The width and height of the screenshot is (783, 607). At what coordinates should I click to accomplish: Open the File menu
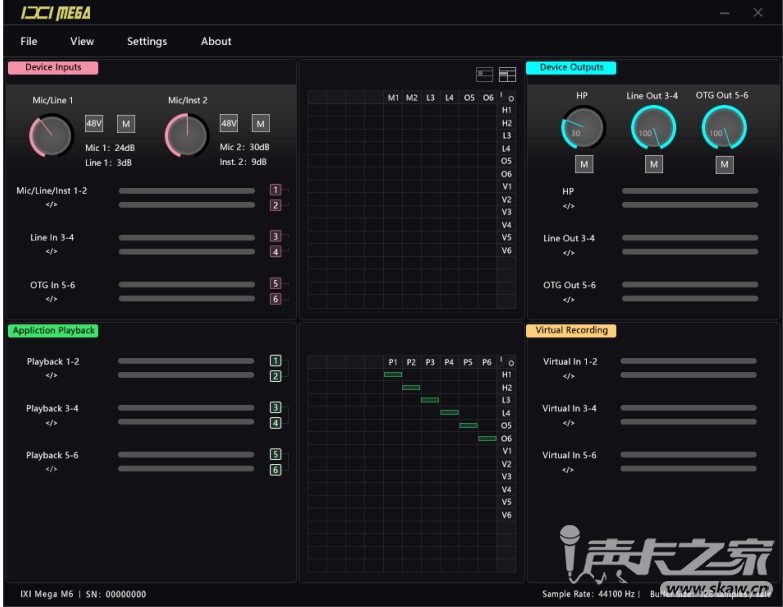29,41
